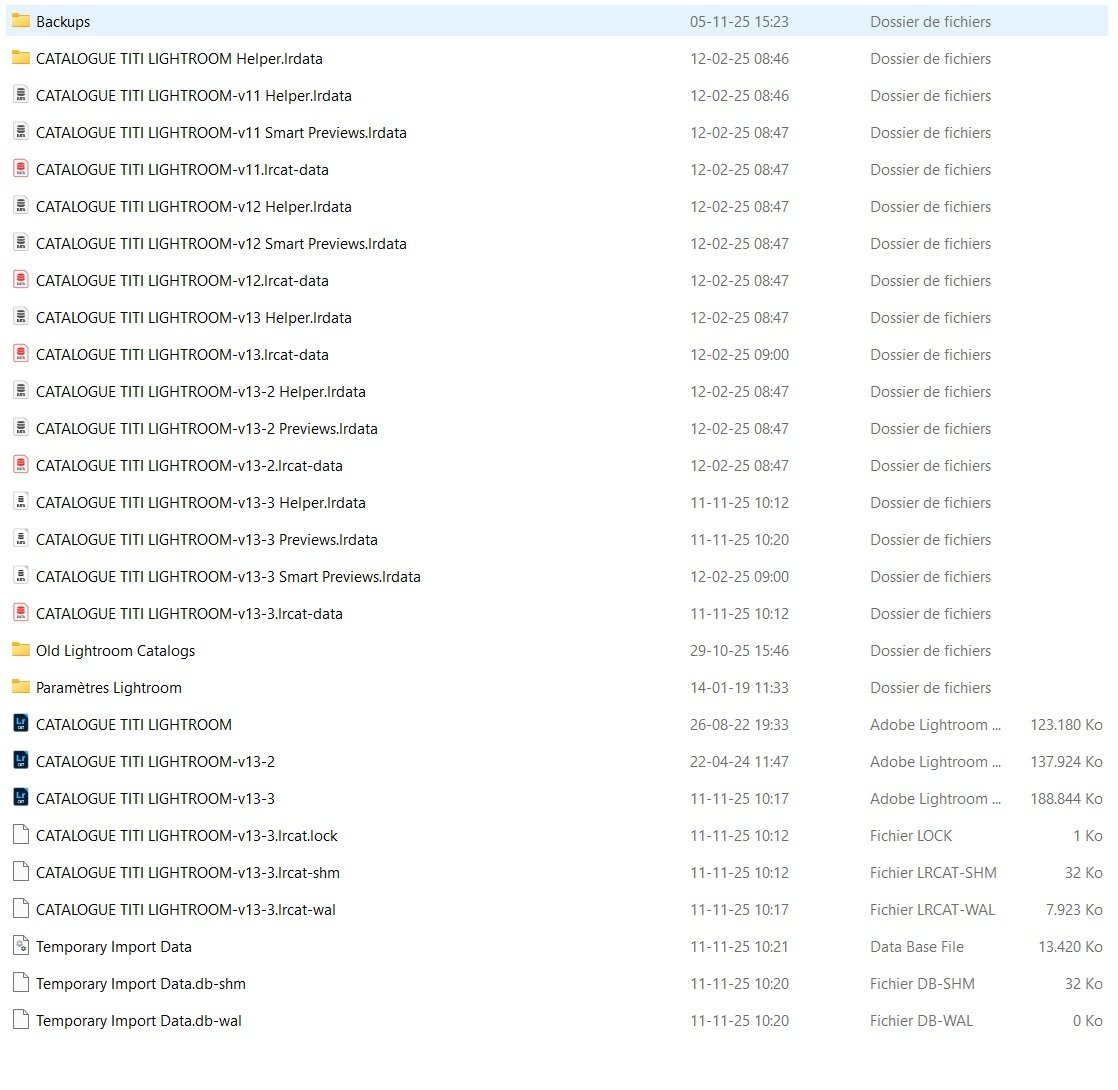Select CATALOGUE TITI LIGHTROOM-v13-3 catalog file name
Viewport: 1118px width, 1090px height.
coord(155,799)
